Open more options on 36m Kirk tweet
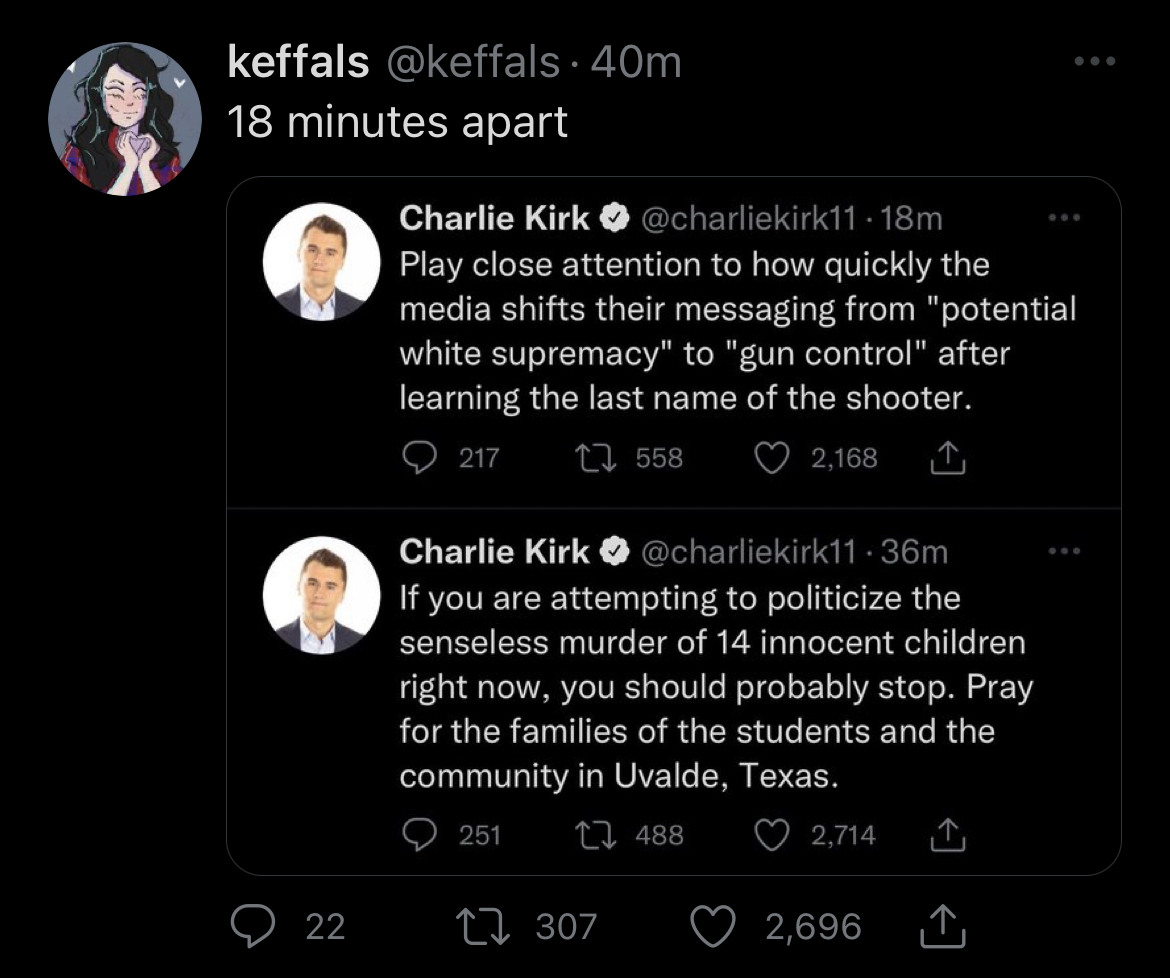 coord(1064,551)
